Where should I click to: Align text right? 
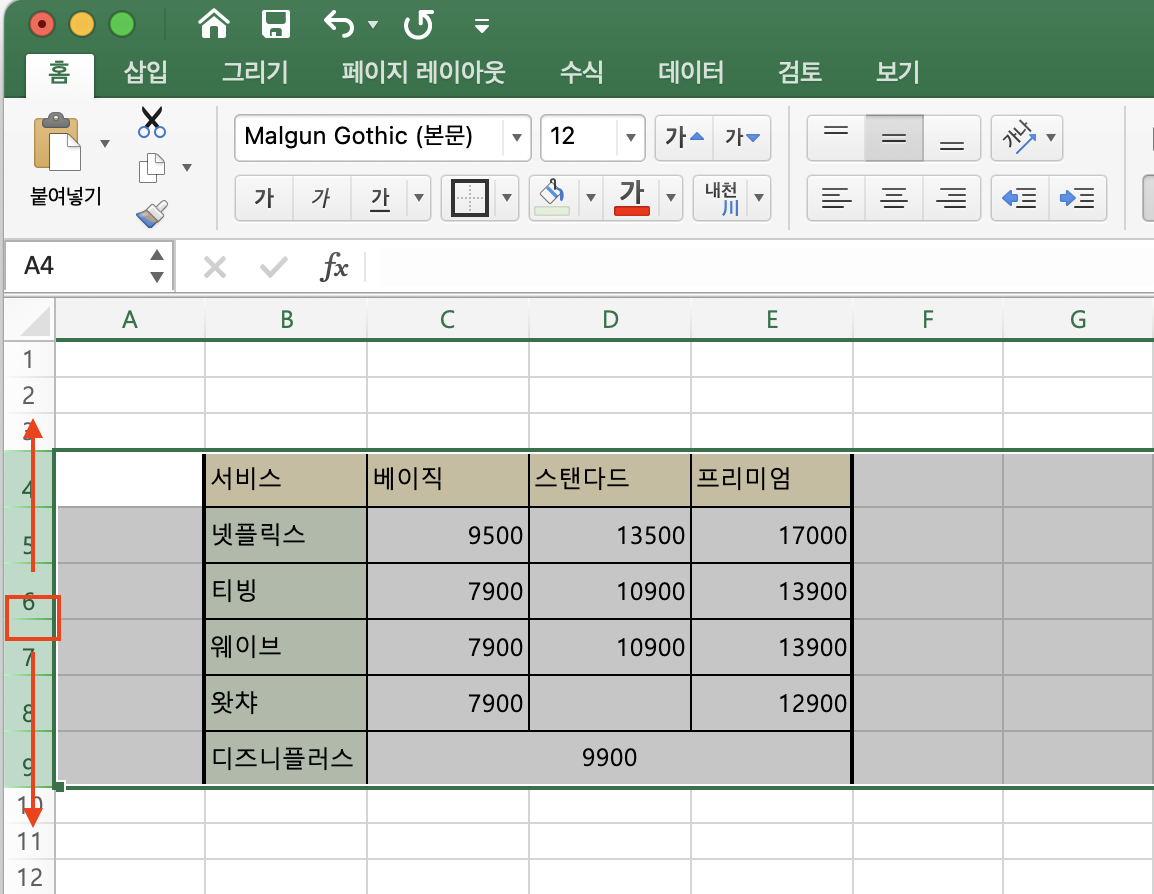point(952,198)
